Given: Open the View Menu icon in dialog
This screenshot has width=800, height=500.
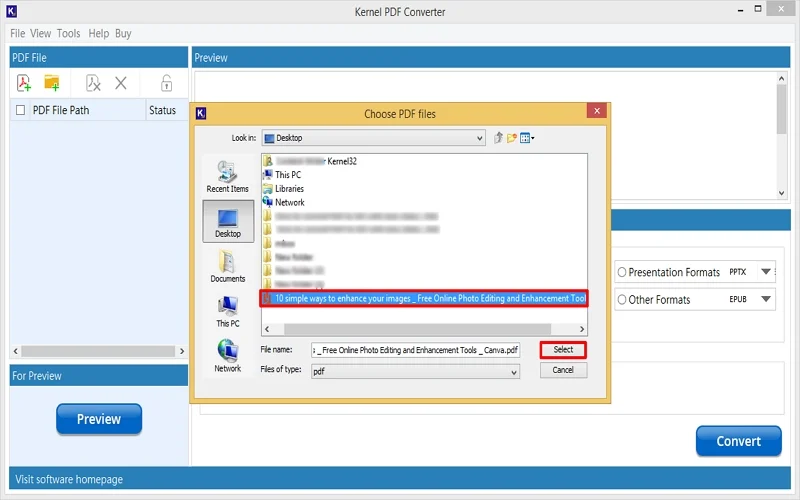Looking at the screenshot, I should point(527,138).
